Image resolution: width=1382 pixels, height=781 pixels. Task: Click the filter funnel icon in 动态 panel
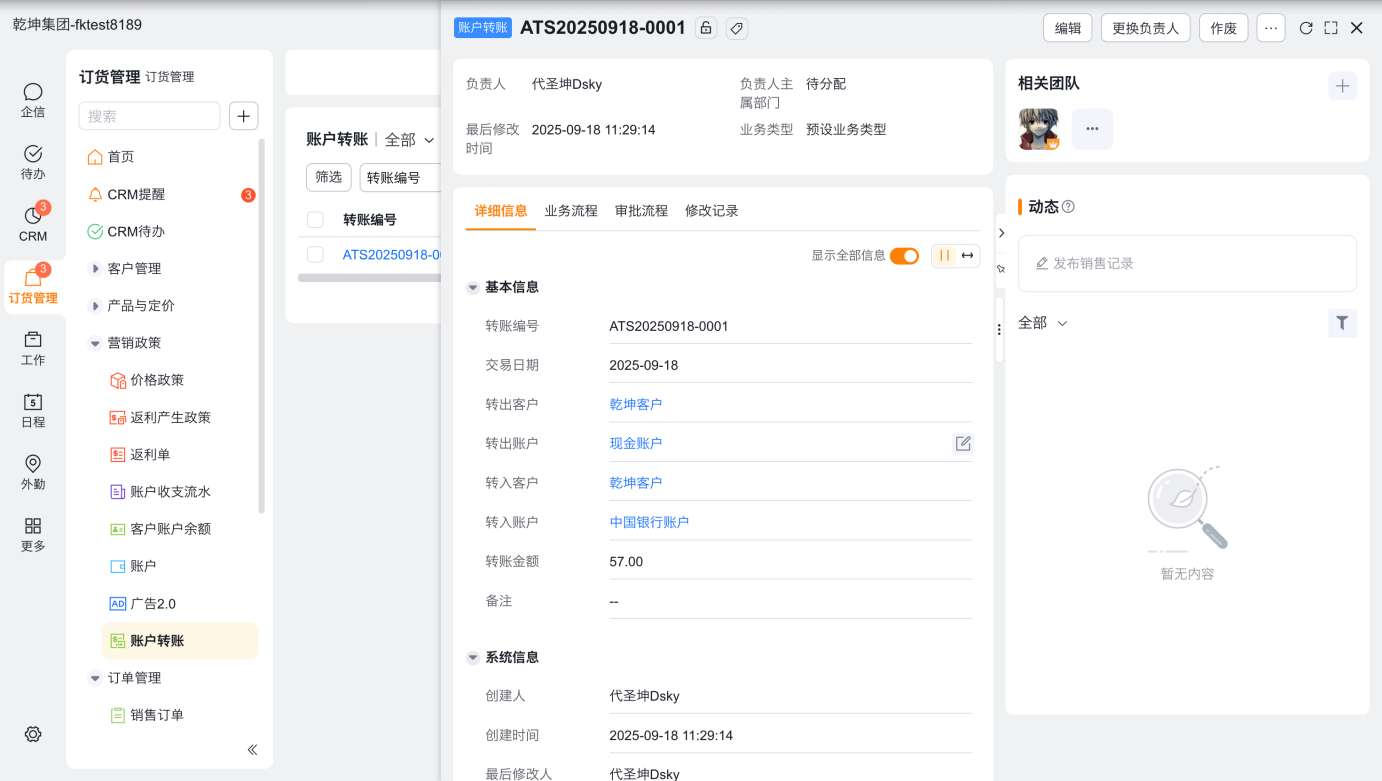1342,323
